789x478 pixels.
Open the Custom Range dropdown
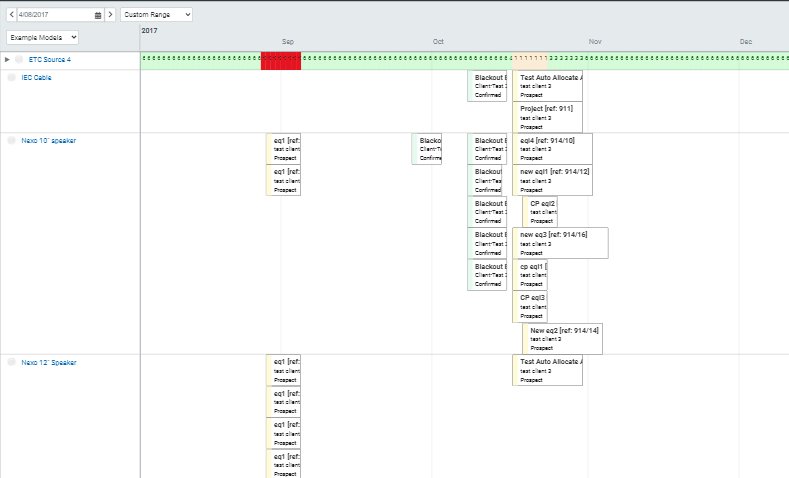(156, 15)
